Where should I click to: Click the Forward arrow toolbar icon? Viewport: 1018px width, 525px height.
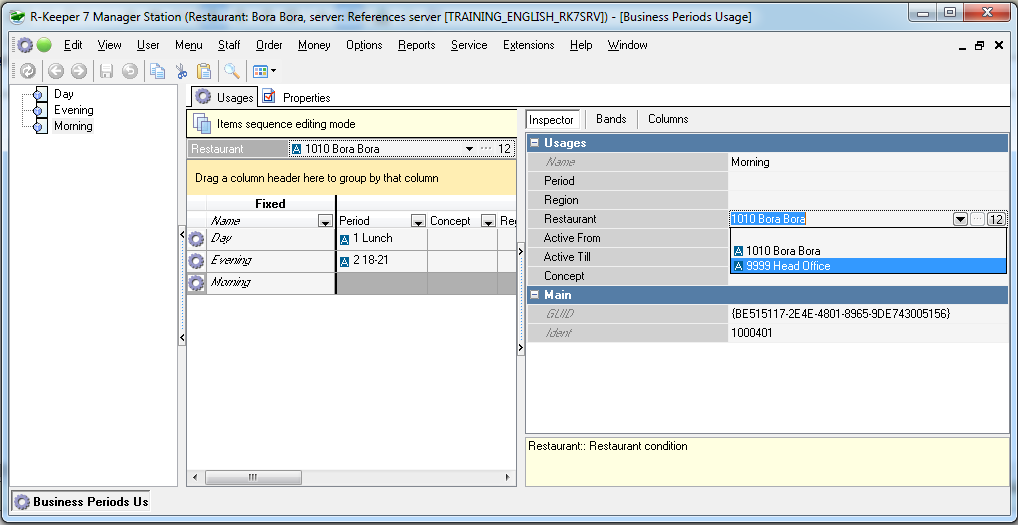pos(79,71)
